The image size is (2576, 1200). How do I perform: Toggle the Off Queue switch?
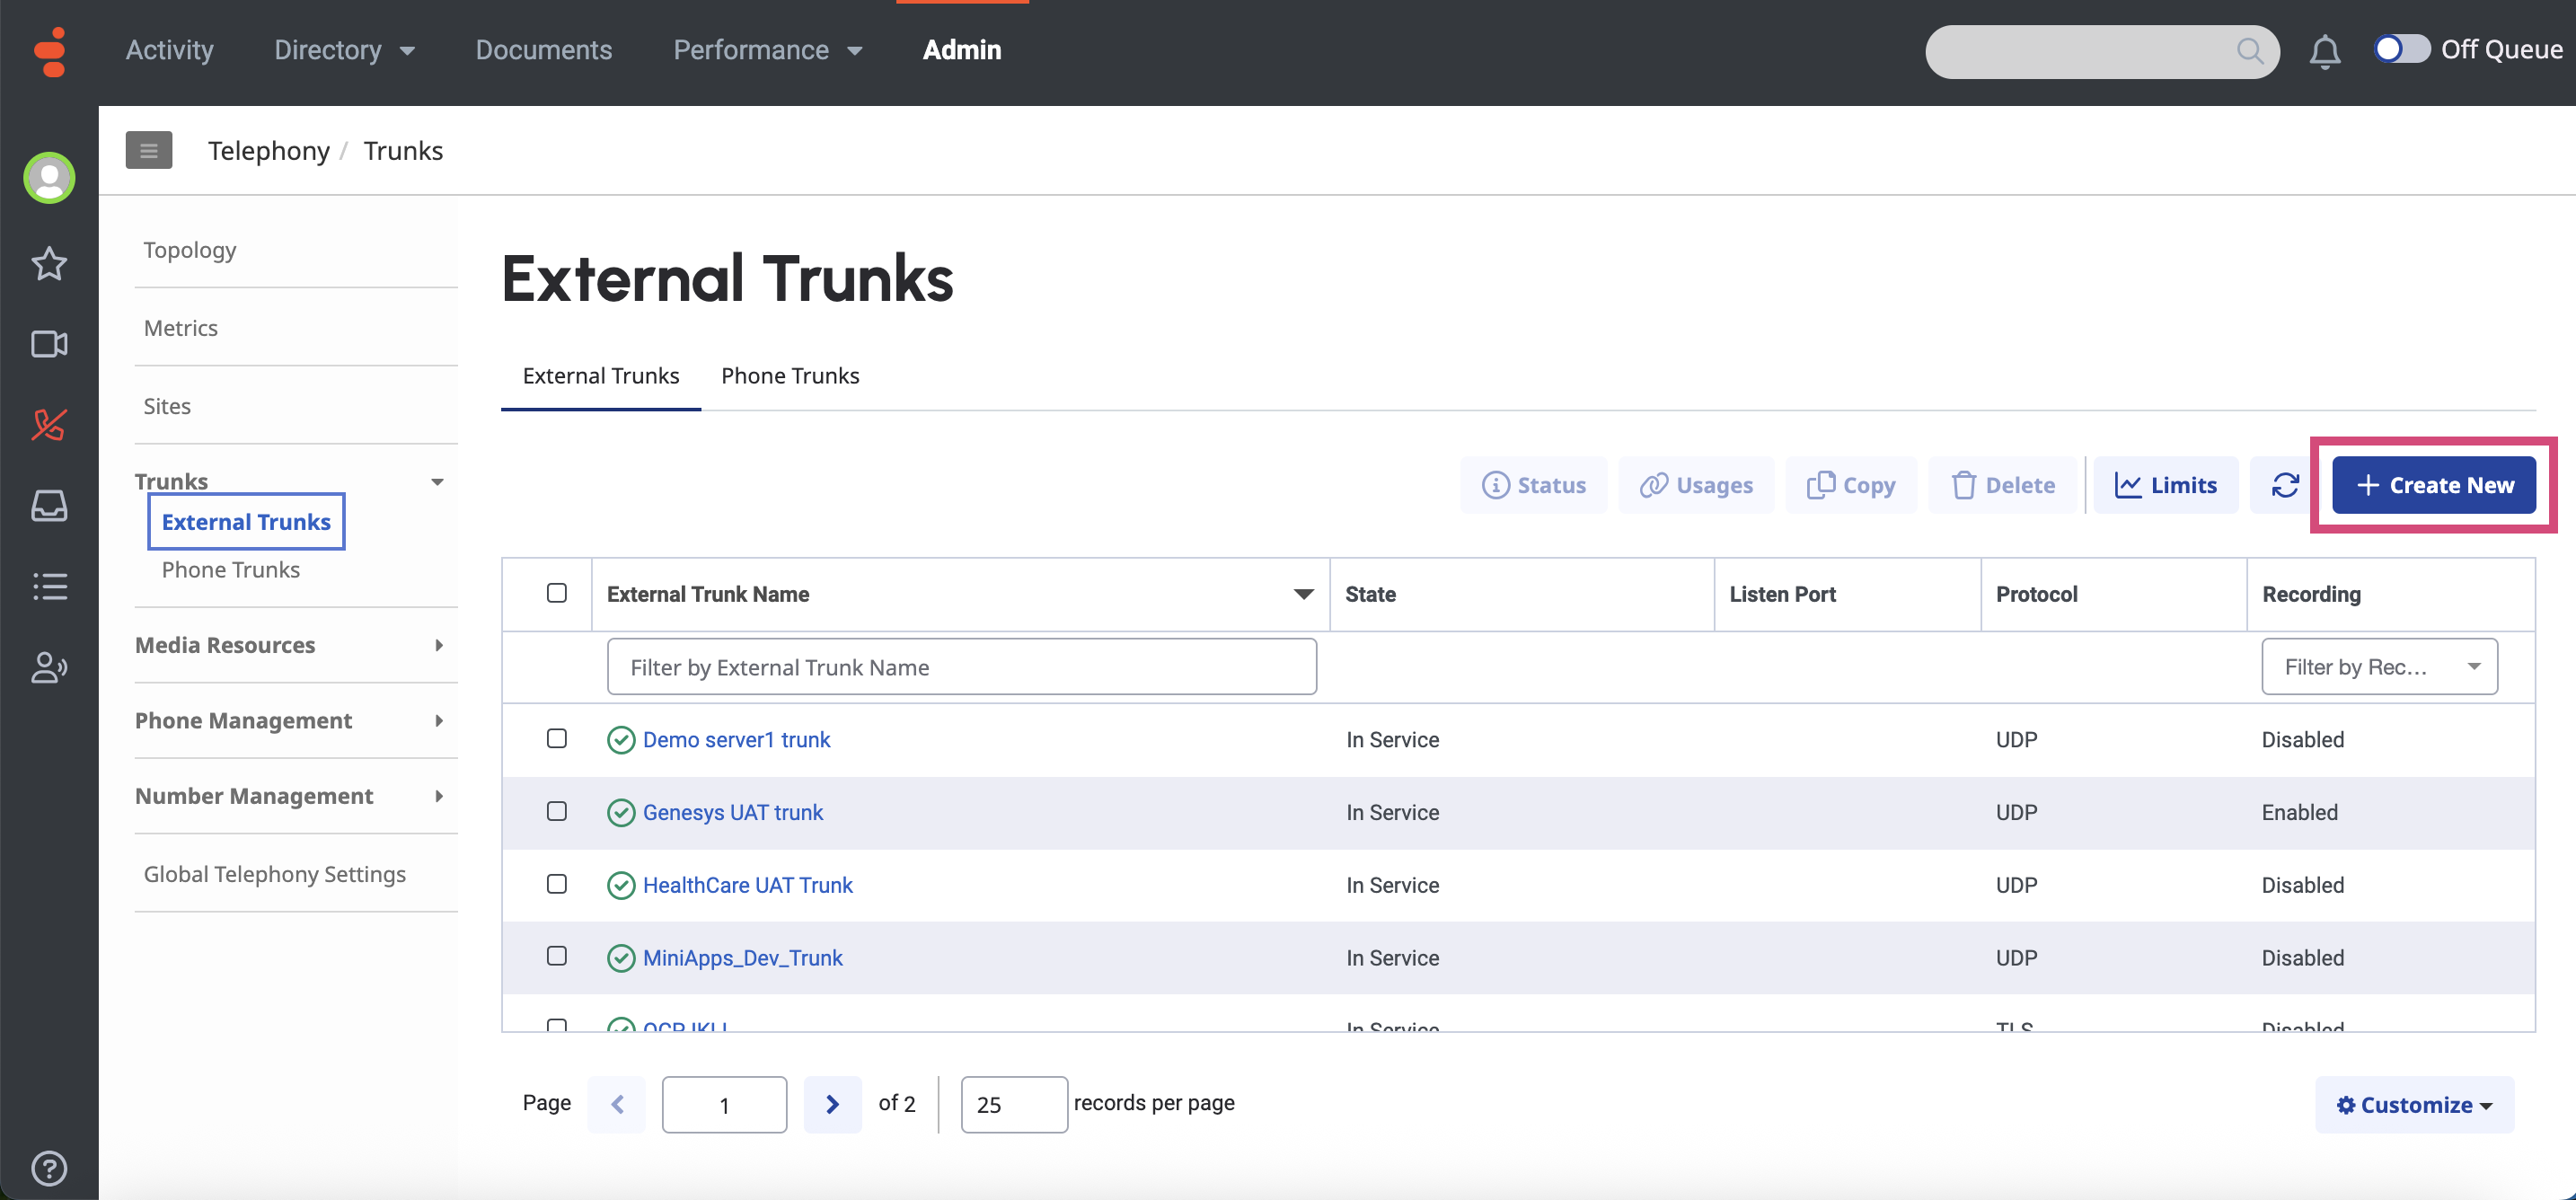tap(2402, 49)
